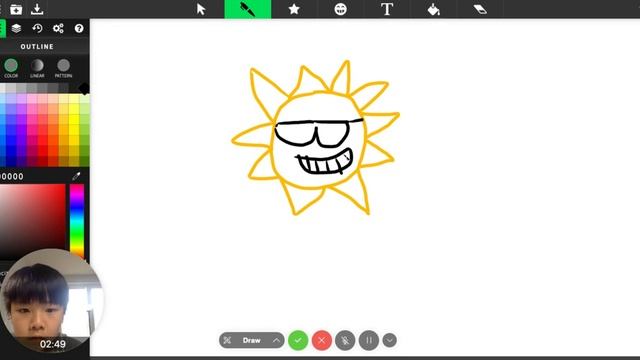The width and height of the screenshot is (640, 360).
Task: Open the history panel tab
Action: [x=37, y=28]
